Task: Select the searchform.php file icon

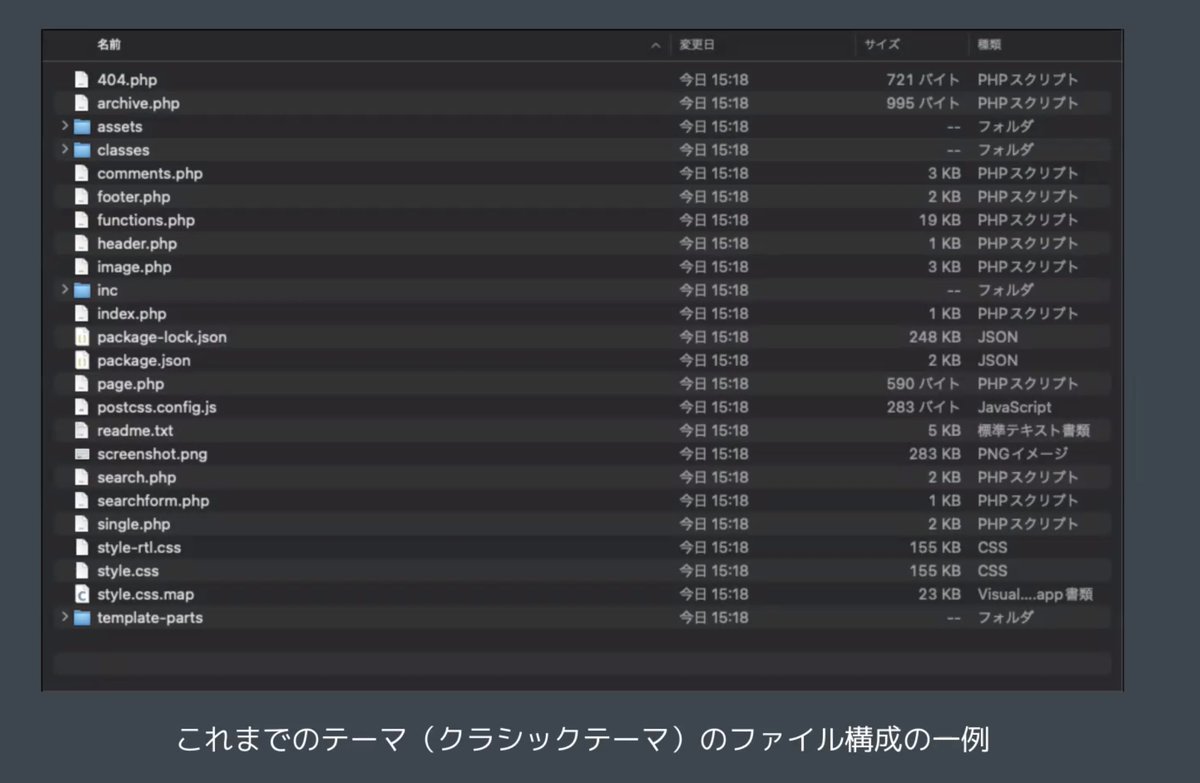Action: [x=82, y=501]
